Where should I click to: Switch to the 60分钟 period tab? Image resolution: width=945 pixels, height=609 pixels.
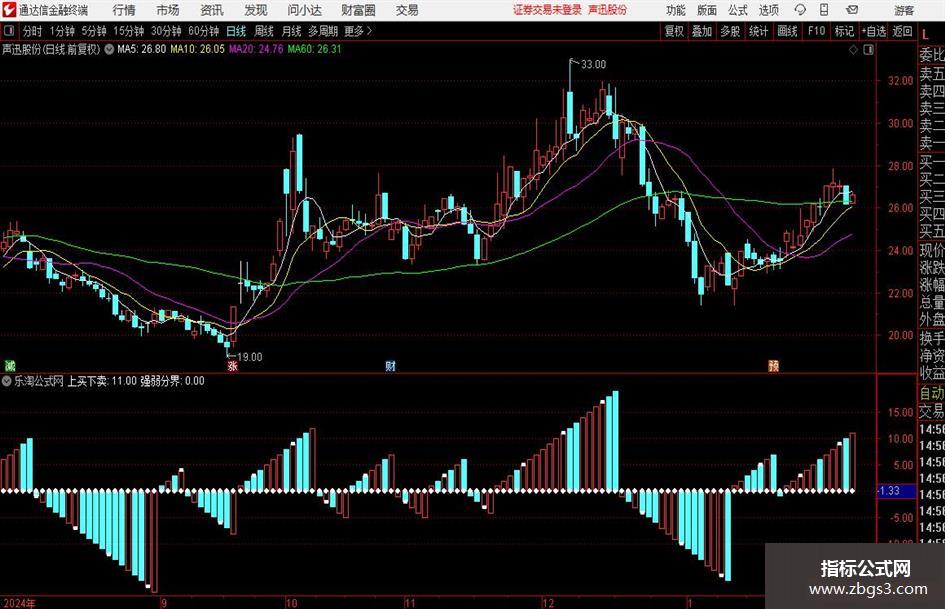click(204, 31)
